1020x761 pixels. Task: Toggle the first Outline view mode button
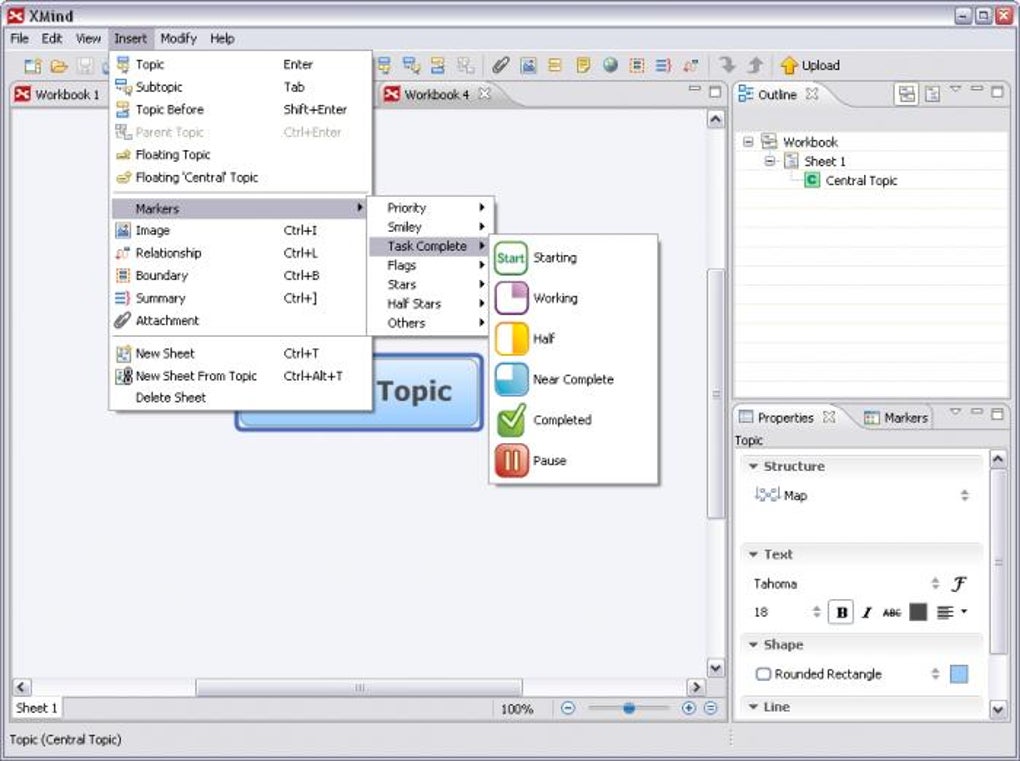(x=907, y=94)
